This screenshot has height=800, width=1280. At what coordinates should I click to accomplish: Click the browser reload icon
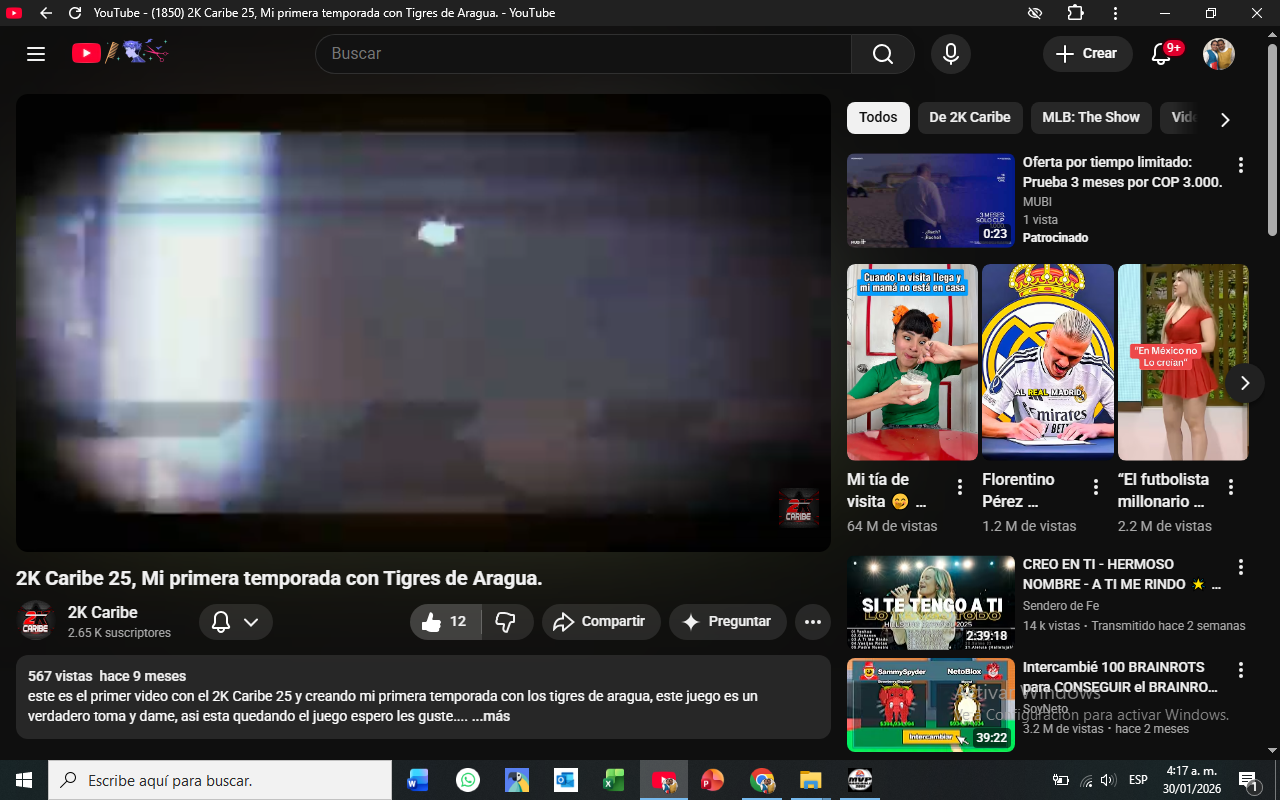coord(75,13)
